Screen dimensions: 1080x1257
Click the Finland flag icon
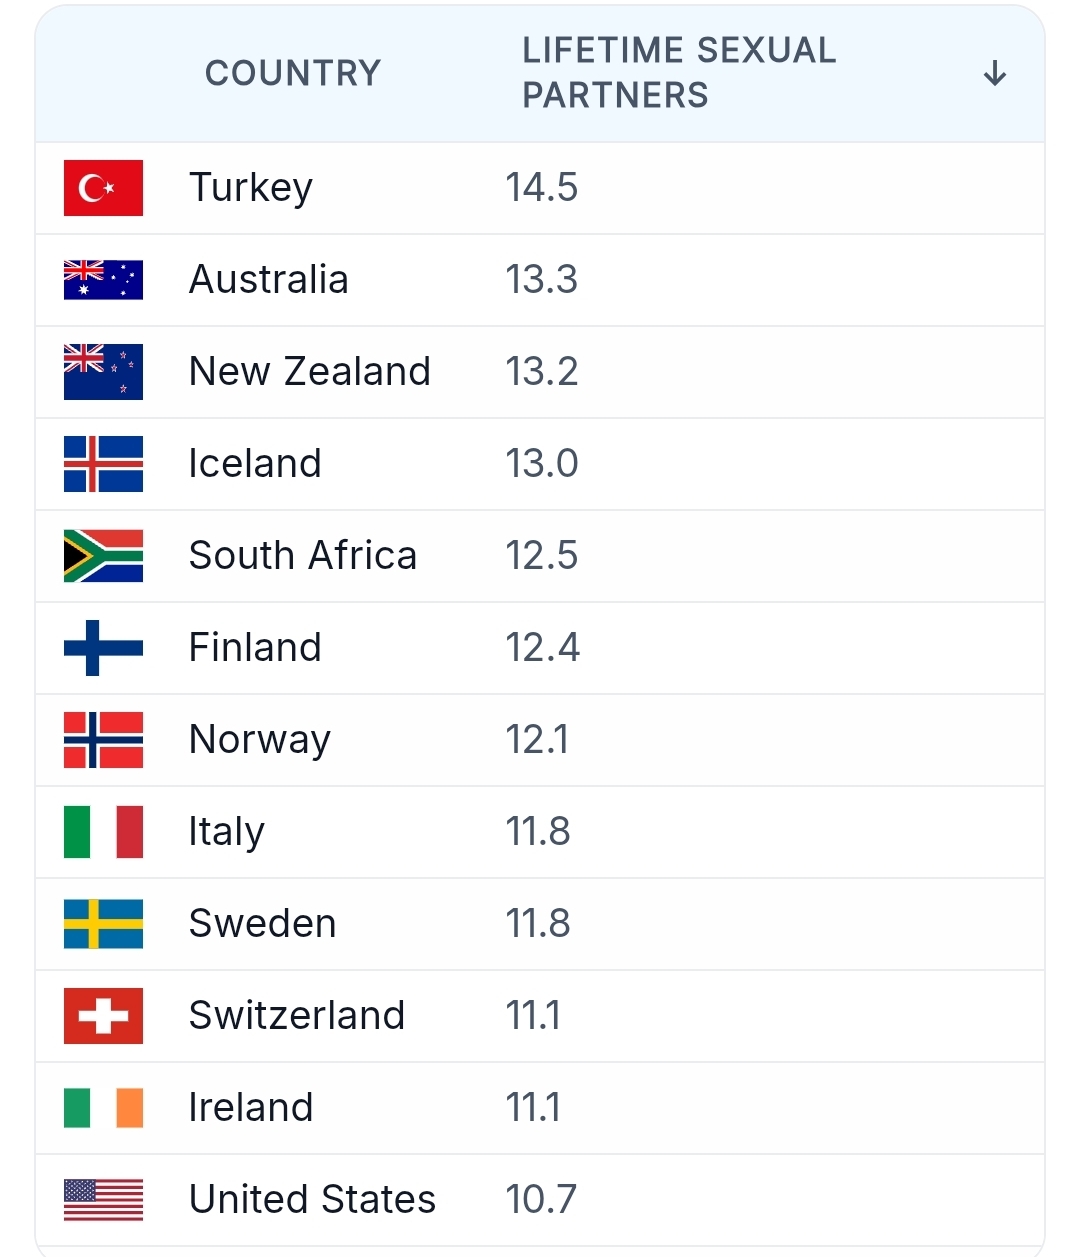click(103, 648)
